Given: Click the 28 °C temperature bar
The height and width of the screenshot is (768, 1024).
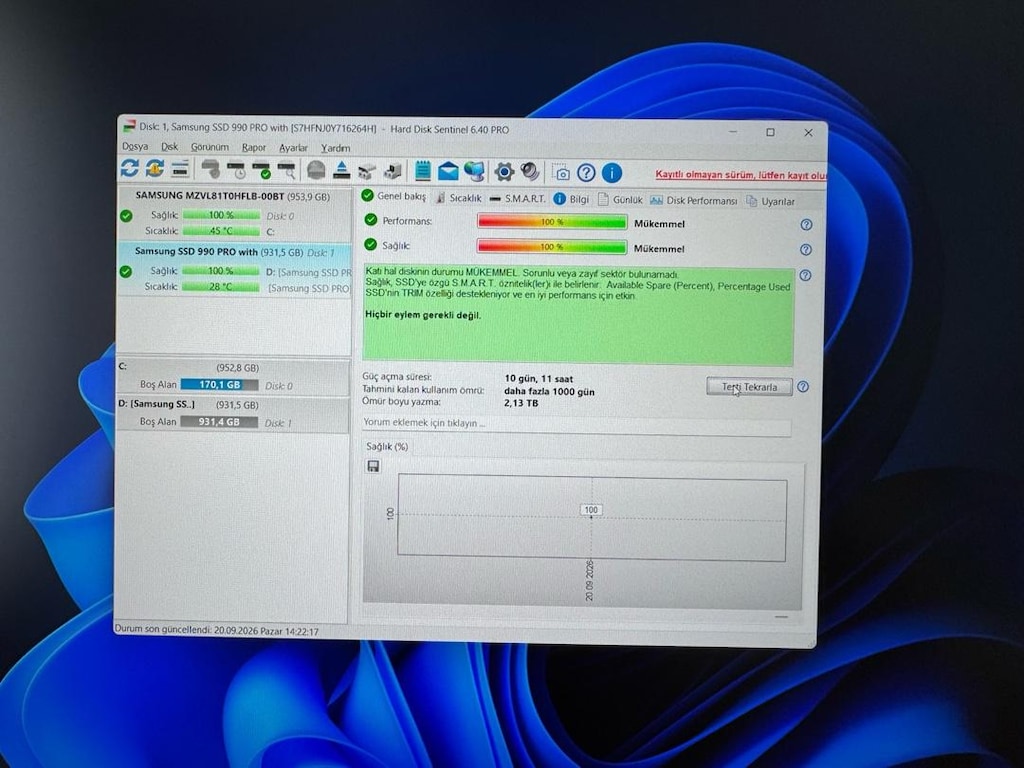Looking at the screenshot, I should 221,287.
